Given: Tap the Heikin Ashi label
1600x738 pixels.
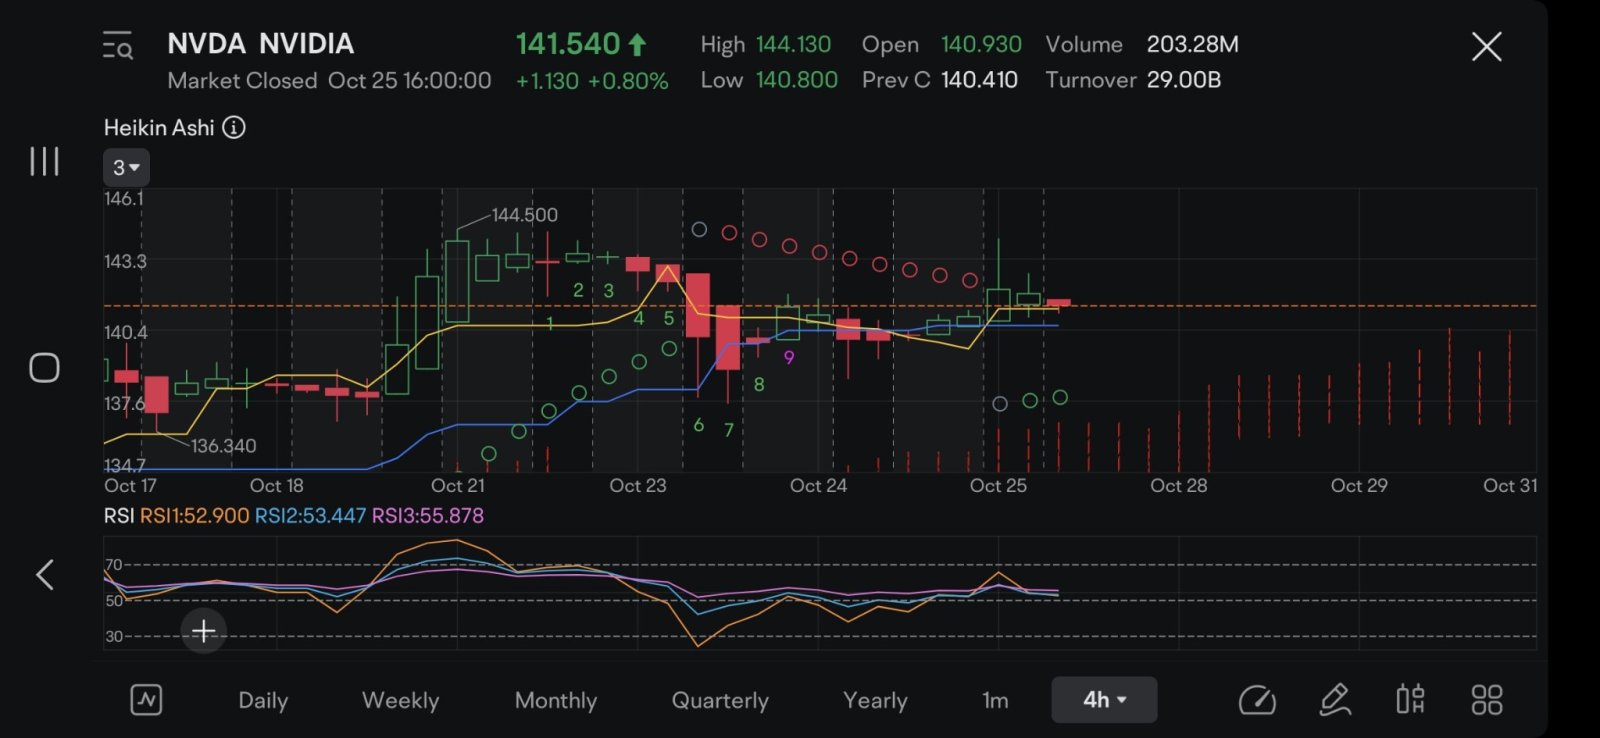Looking at the screenshot, I should point(159,128).
